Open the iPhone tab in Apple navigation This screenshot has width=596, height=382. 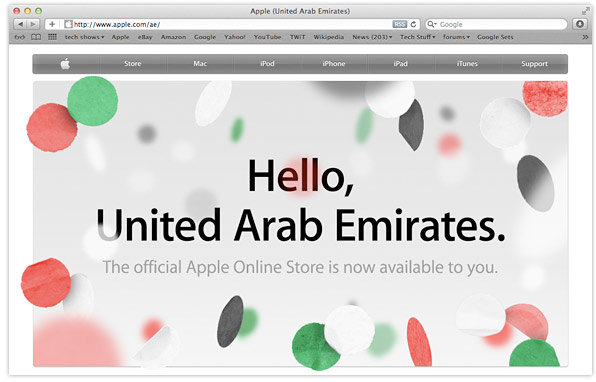334,64
